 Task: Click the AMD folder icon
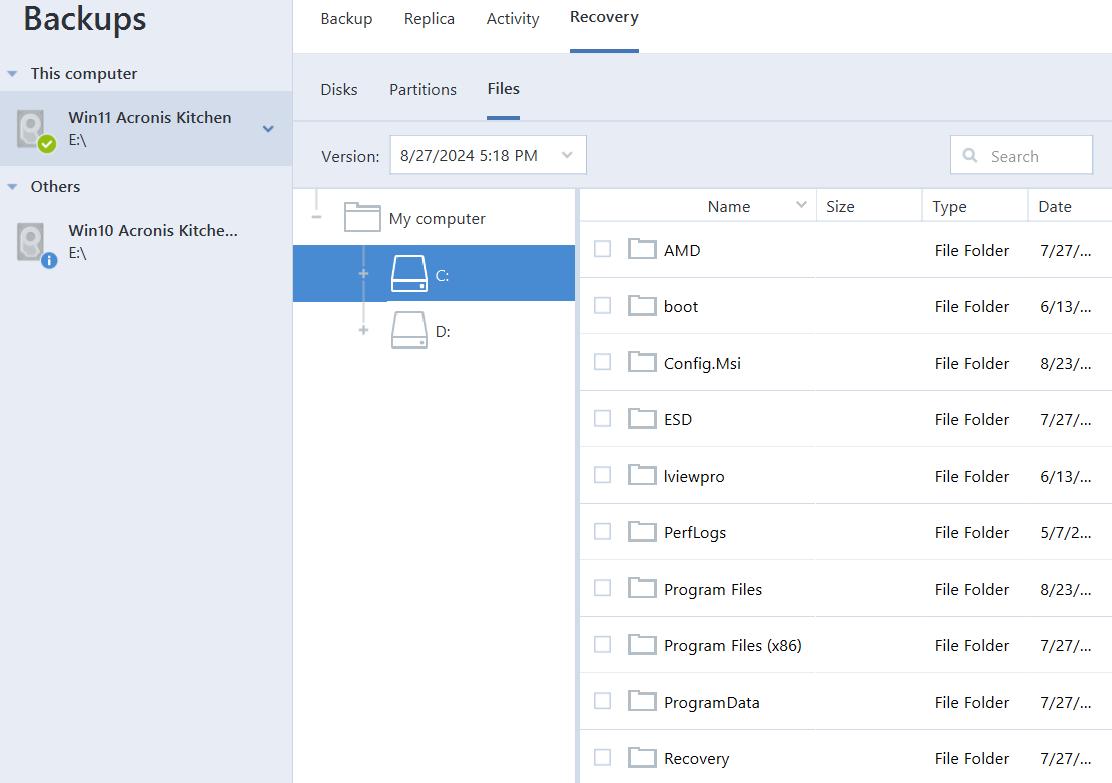[x=642, y=250]
